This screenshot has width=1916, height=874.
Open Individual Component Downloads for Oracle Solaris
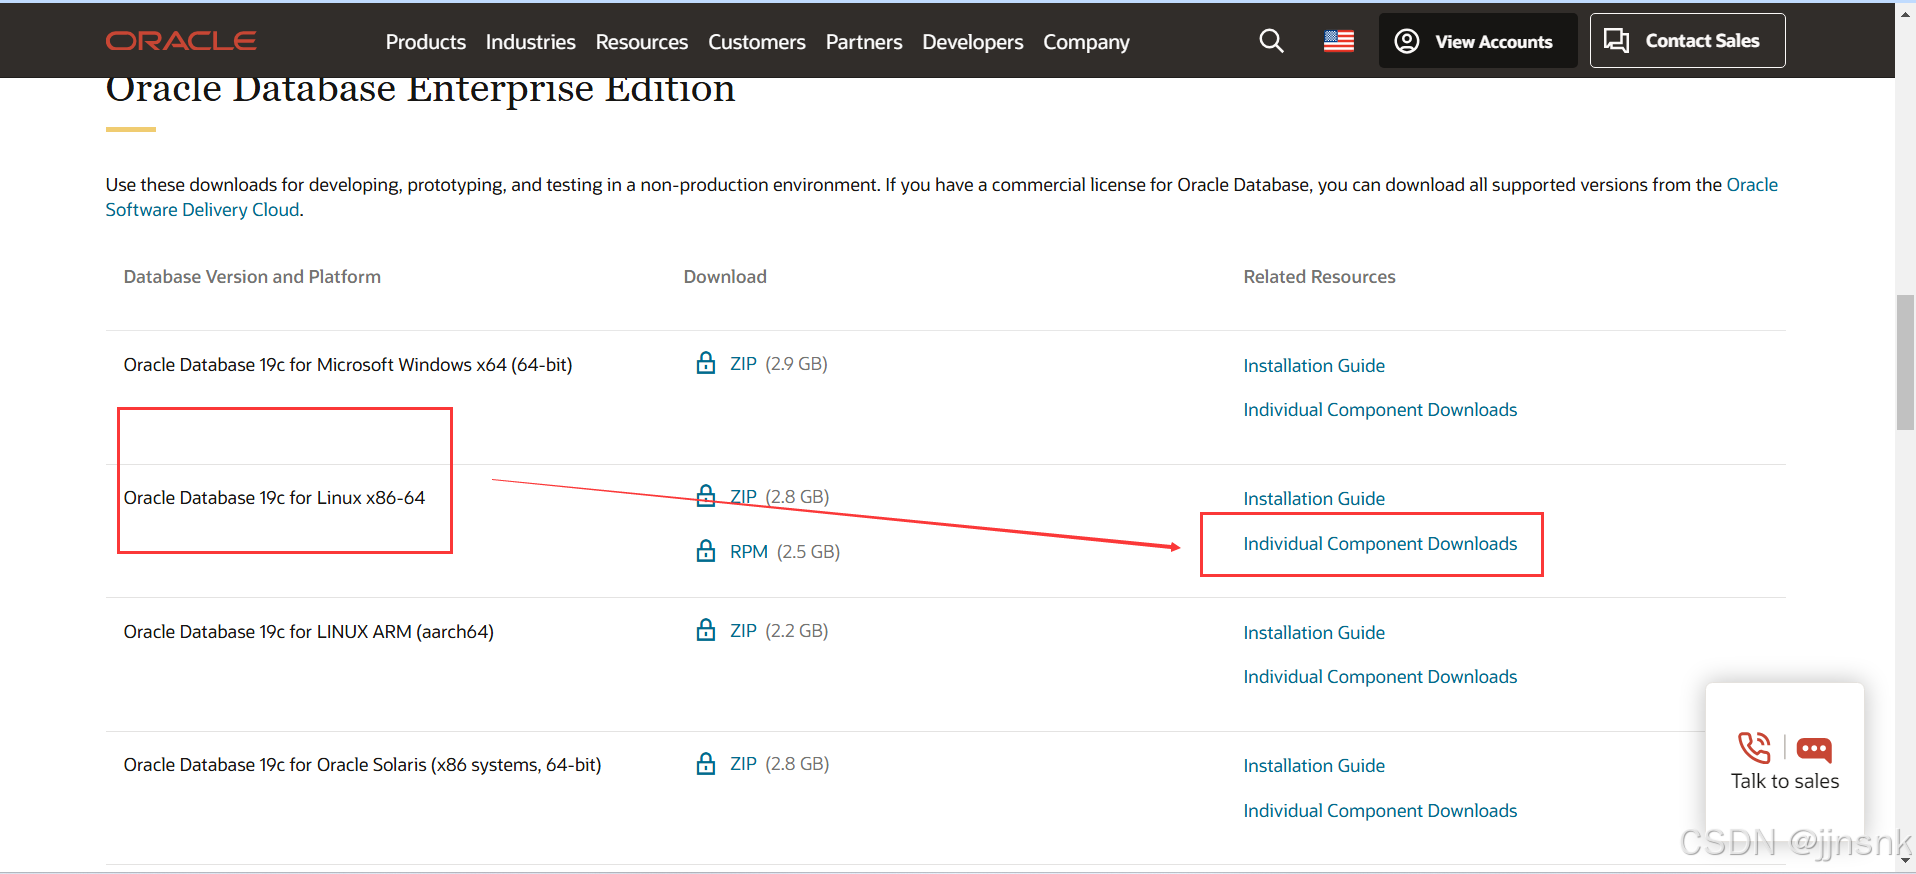pyautogui.click(x=1380, y=811)
